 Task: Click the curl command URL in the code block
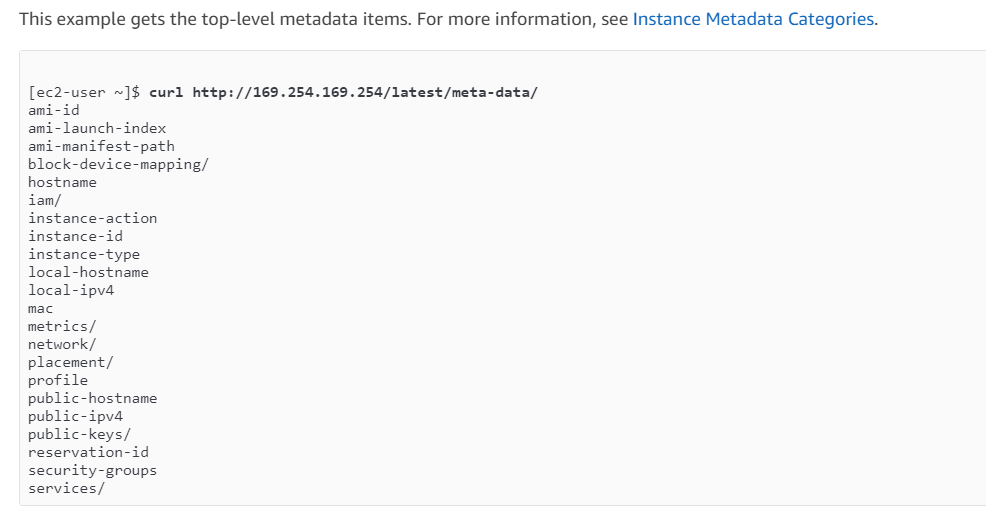pos(365,92)
